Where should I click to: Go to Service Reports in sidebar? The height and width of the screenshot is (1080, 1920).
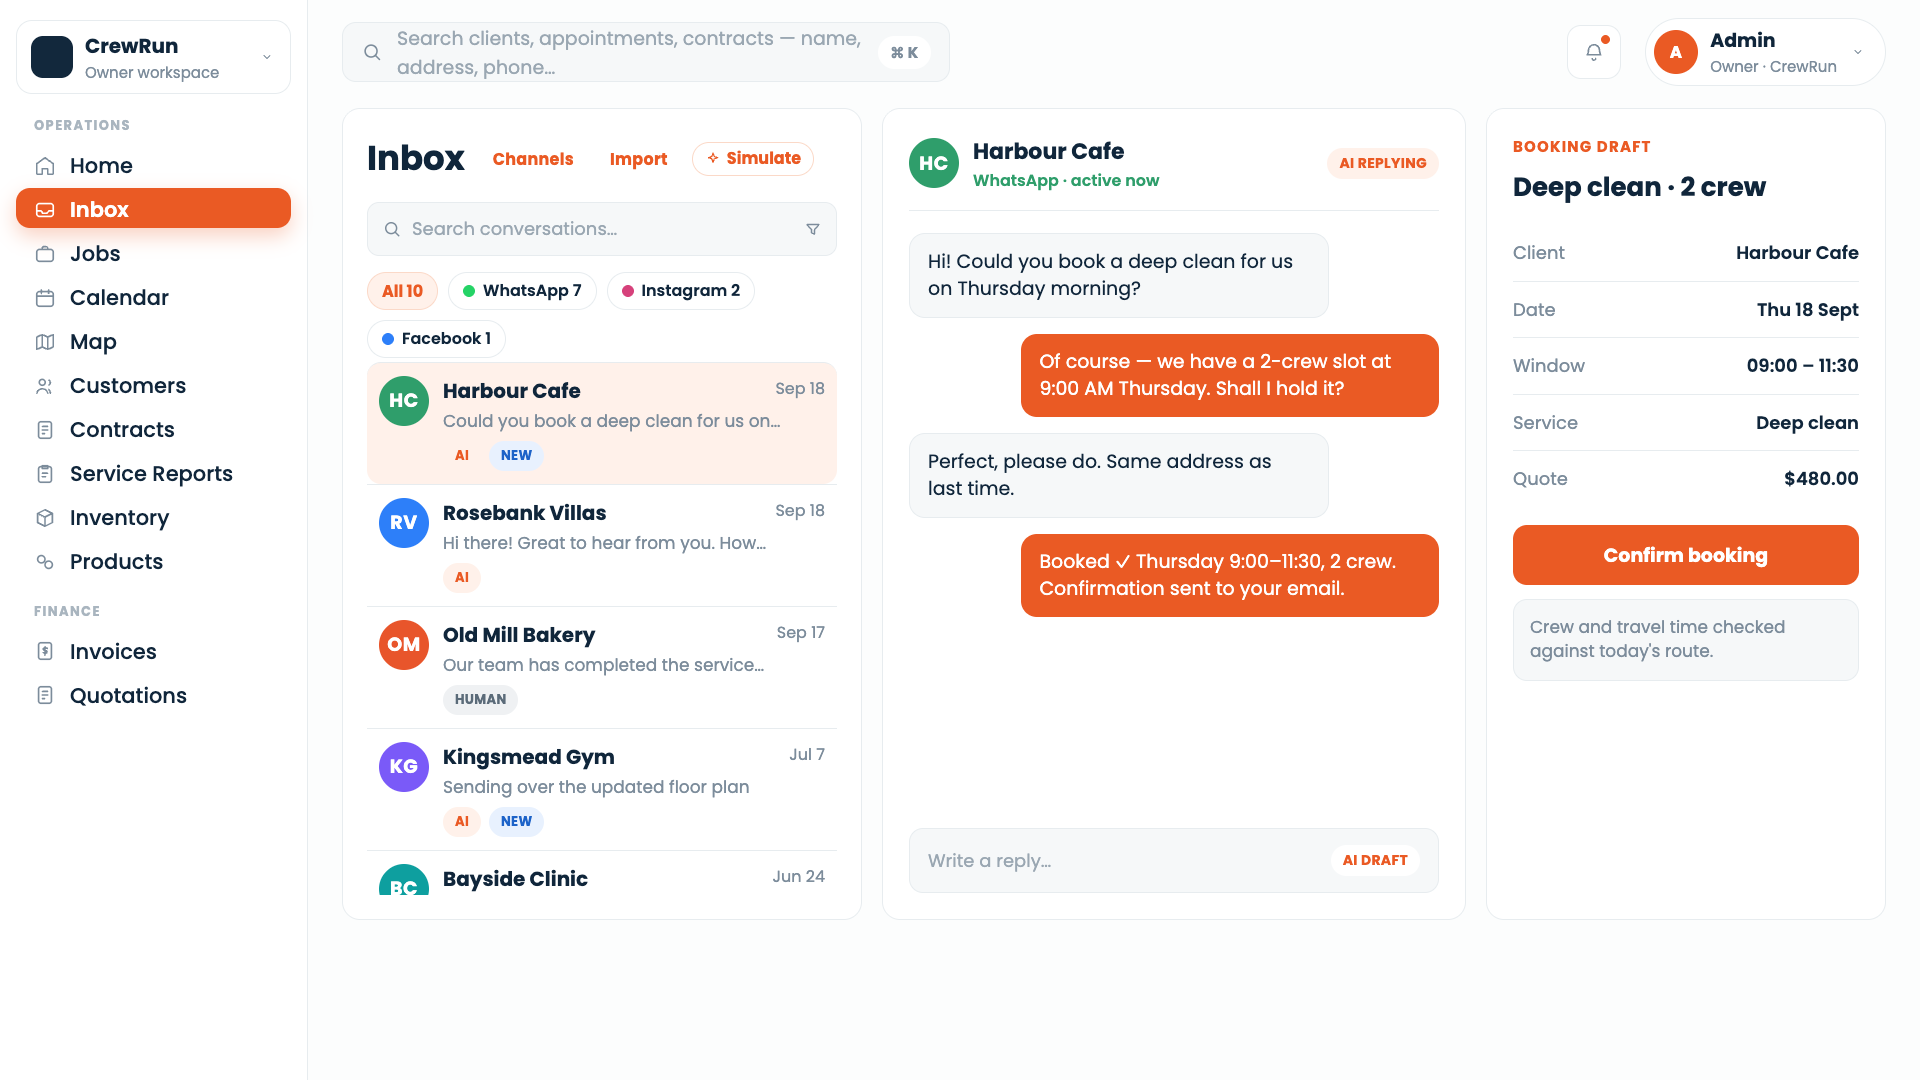pos(153,474)
